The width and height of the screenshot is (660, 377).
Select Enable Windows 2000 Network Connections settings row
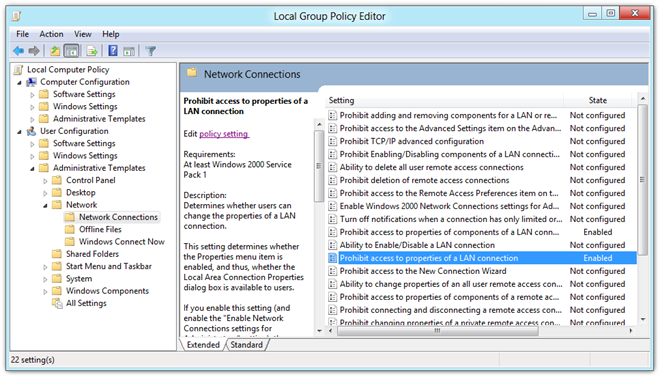(482, 206)
